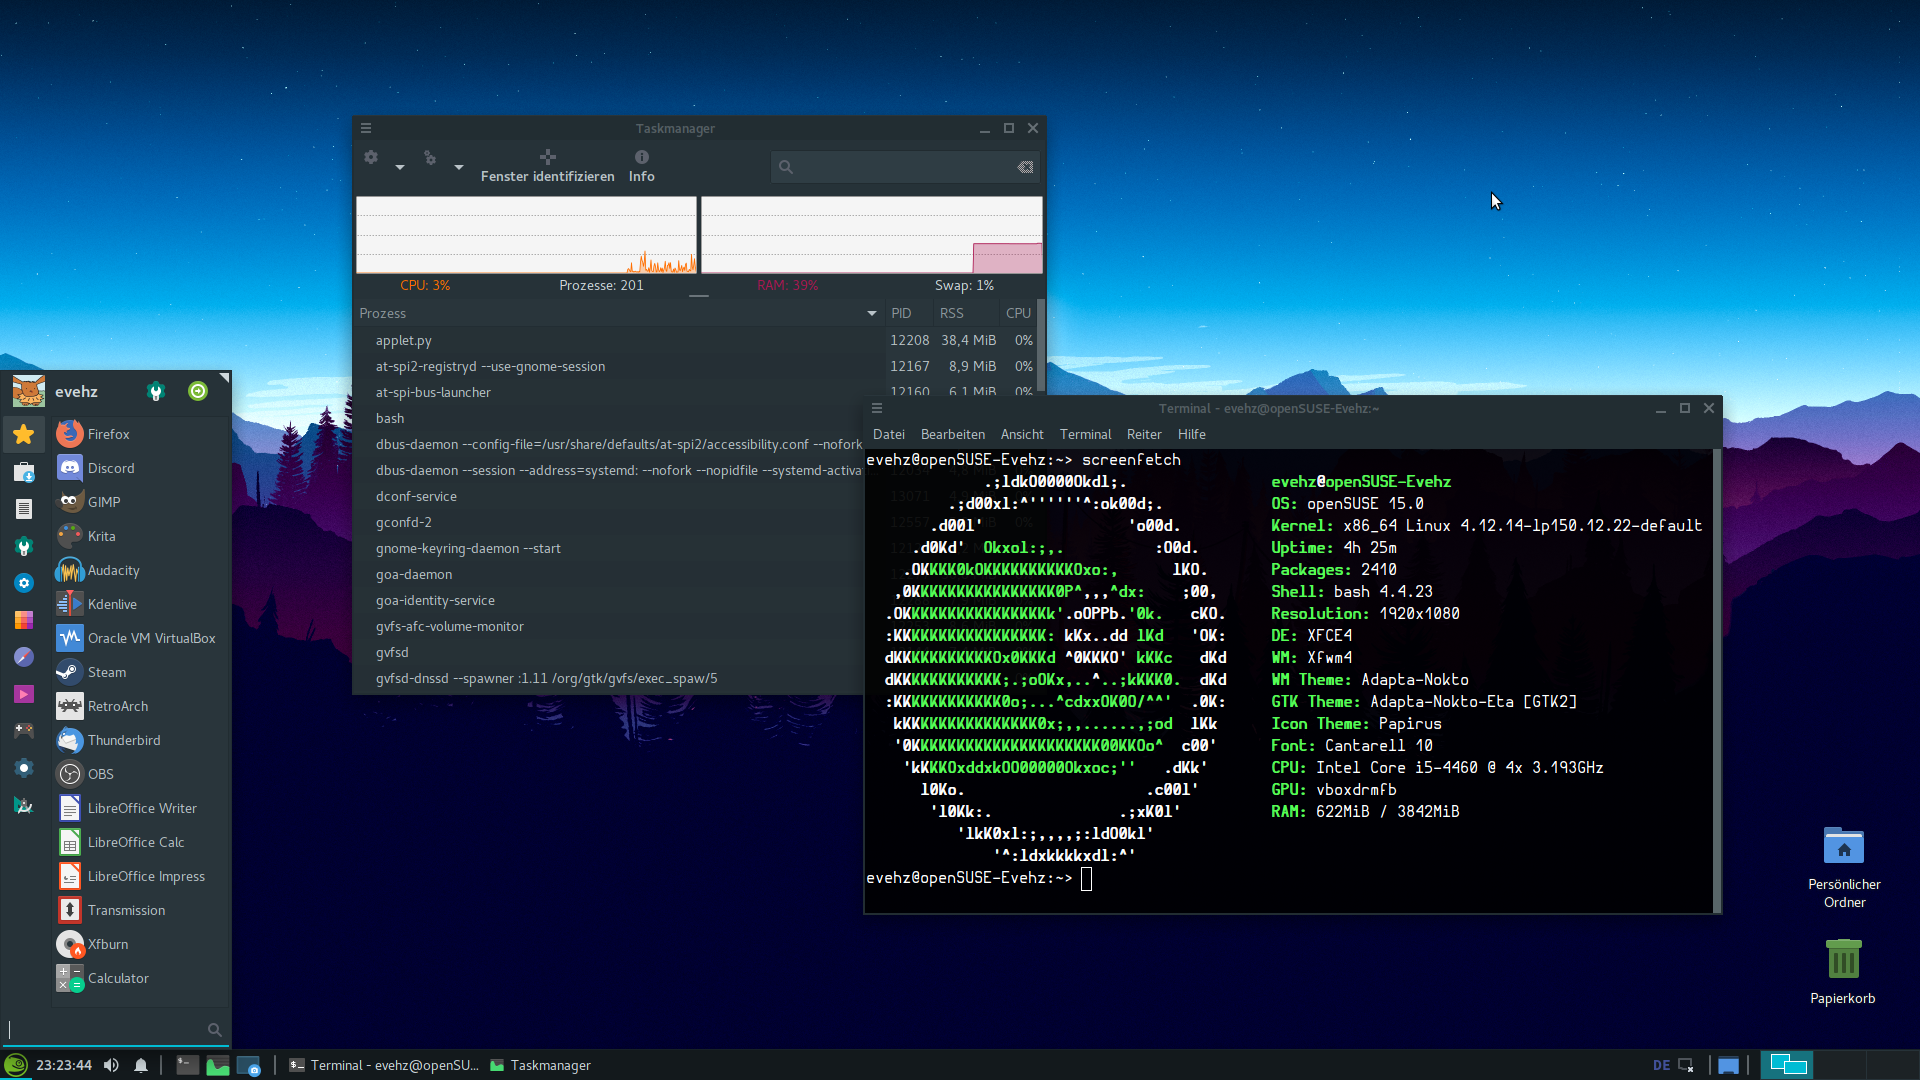The width and height of the screenshot is (1920, 1080).
Task: Sort processes by the RSS column
Action: [951, 313]
